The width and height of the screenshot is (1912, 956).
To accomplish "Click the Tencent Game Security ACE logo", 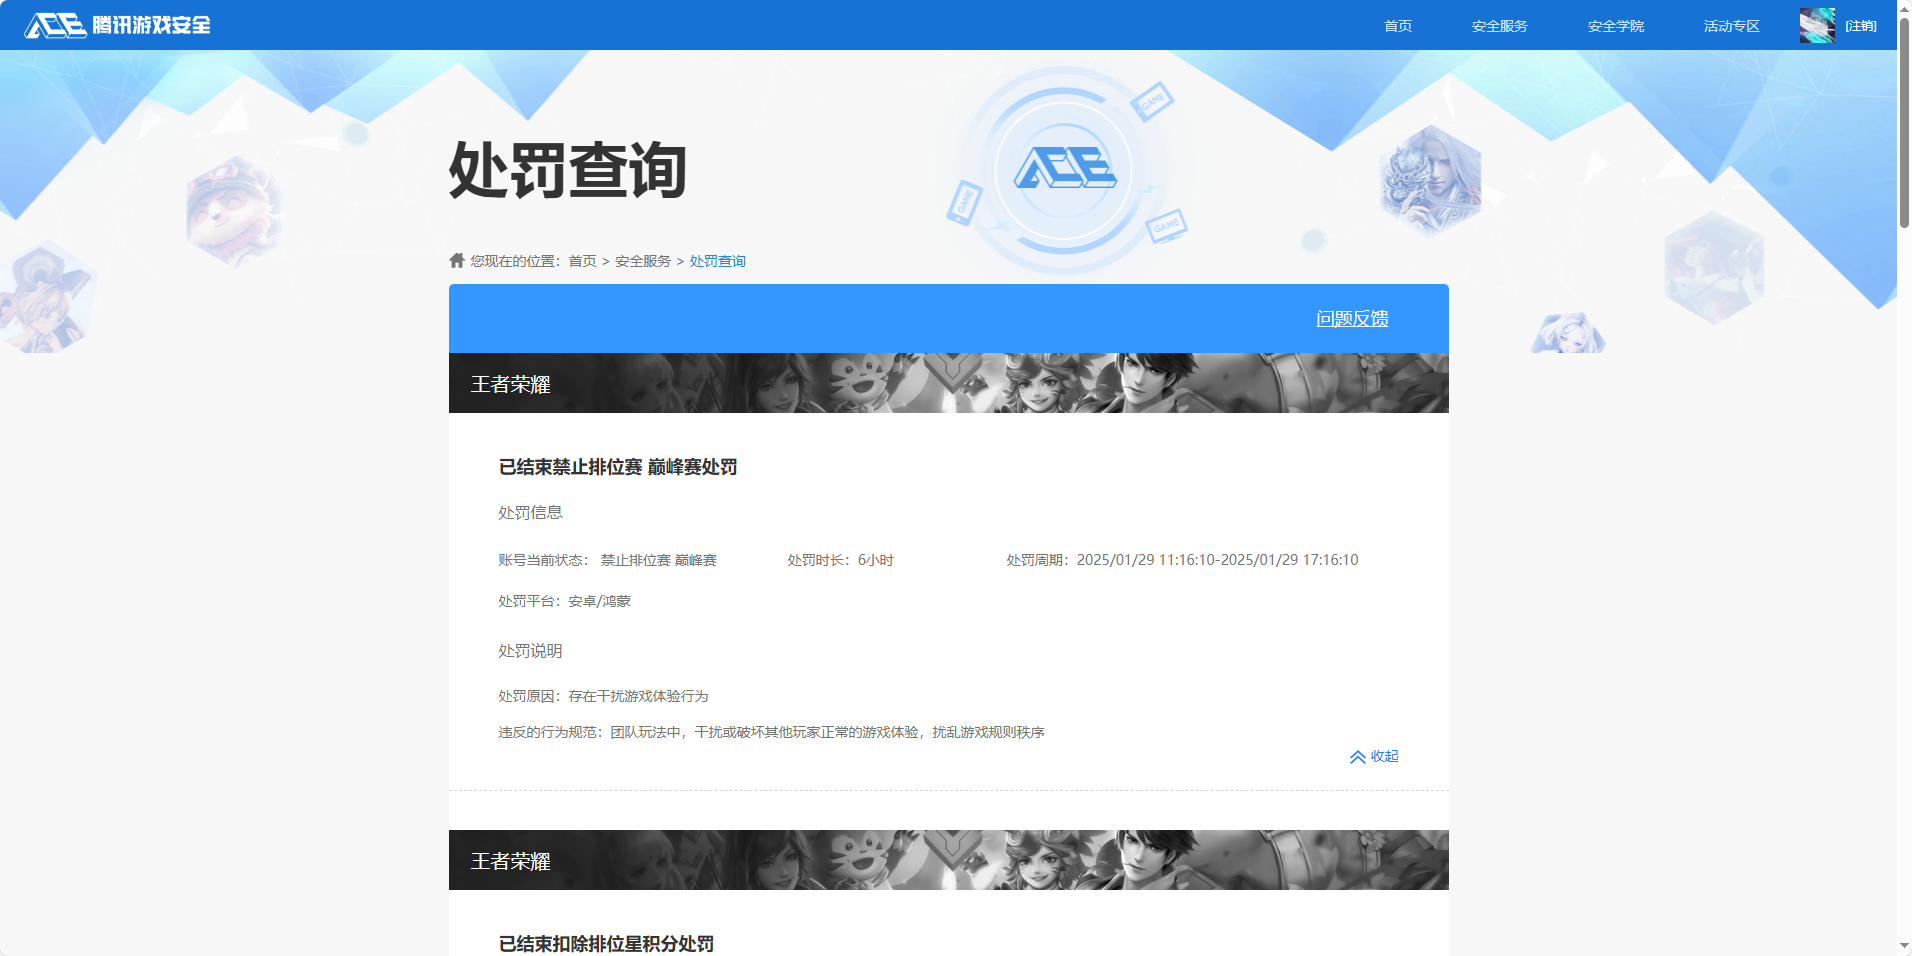I will click(x=117, y=25).
